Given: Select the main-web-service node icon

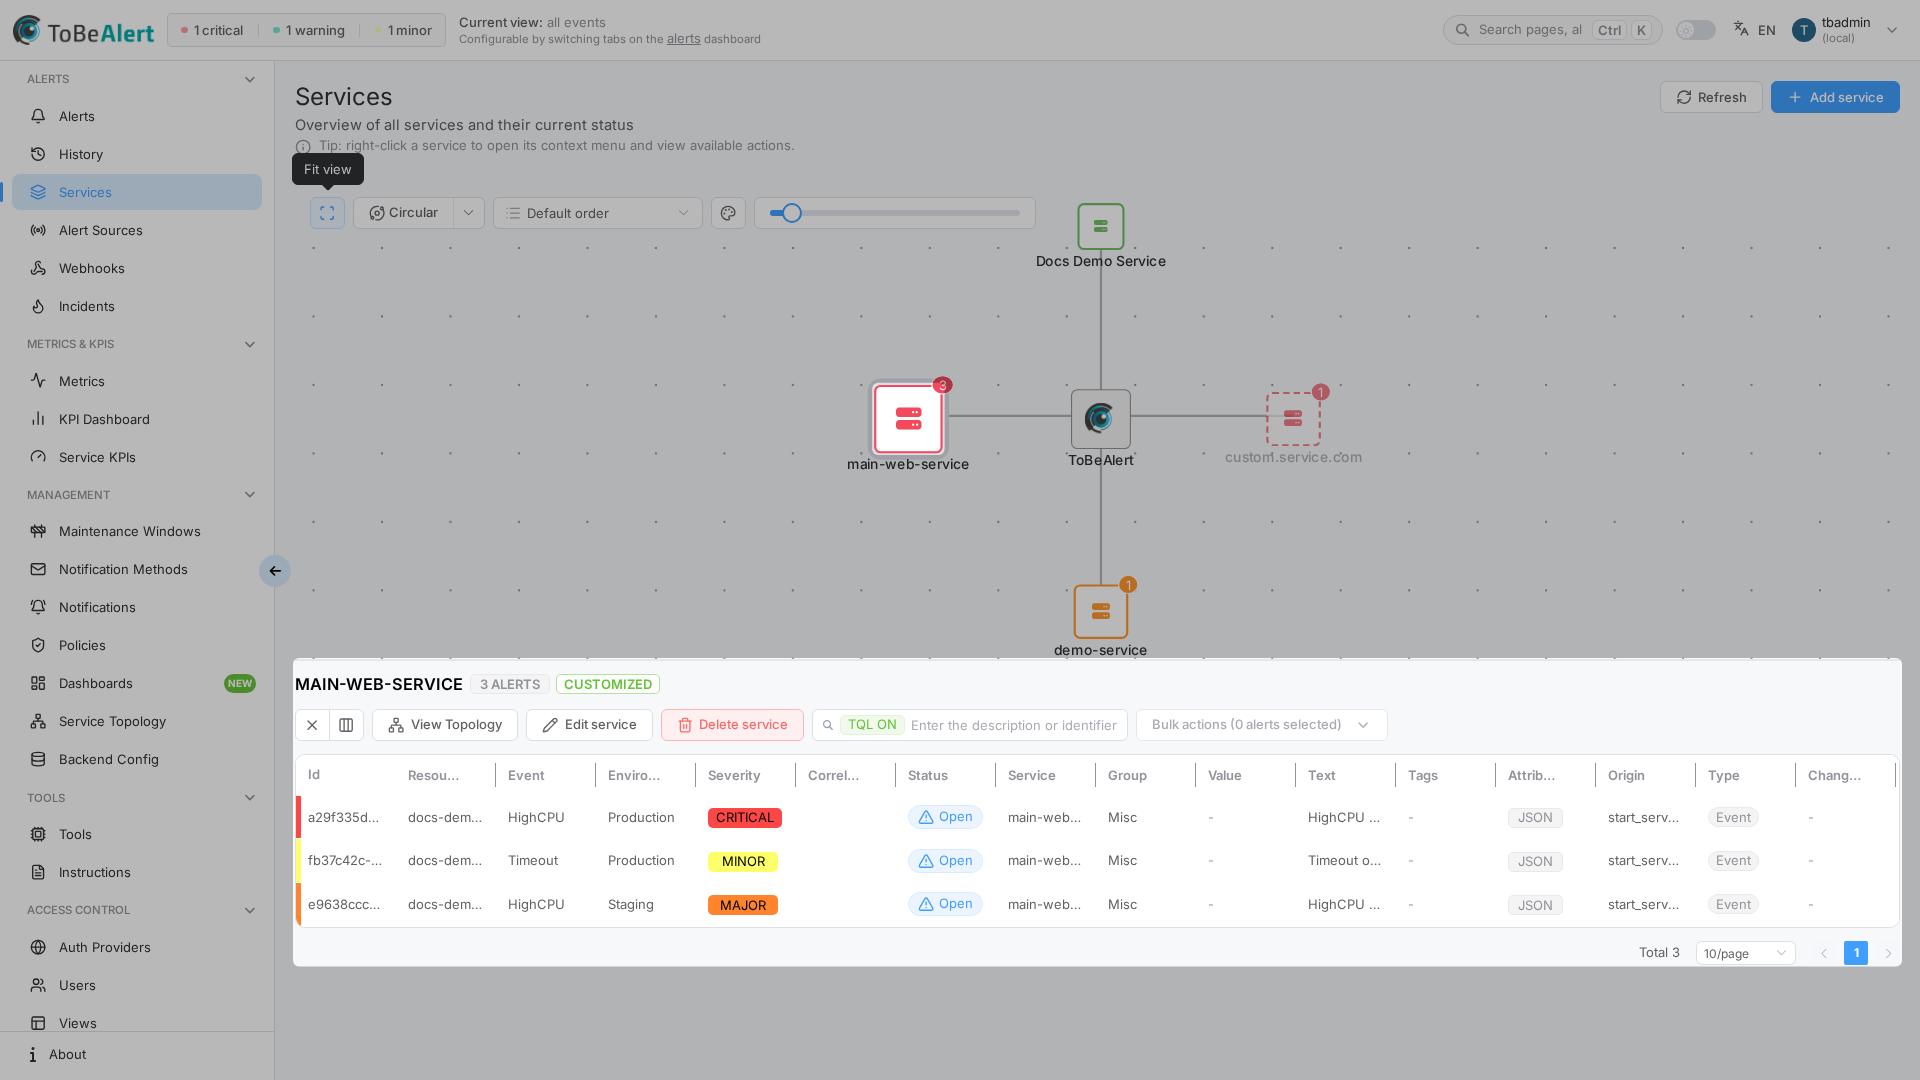Looking at the screenshot, I should coord(908,418).
